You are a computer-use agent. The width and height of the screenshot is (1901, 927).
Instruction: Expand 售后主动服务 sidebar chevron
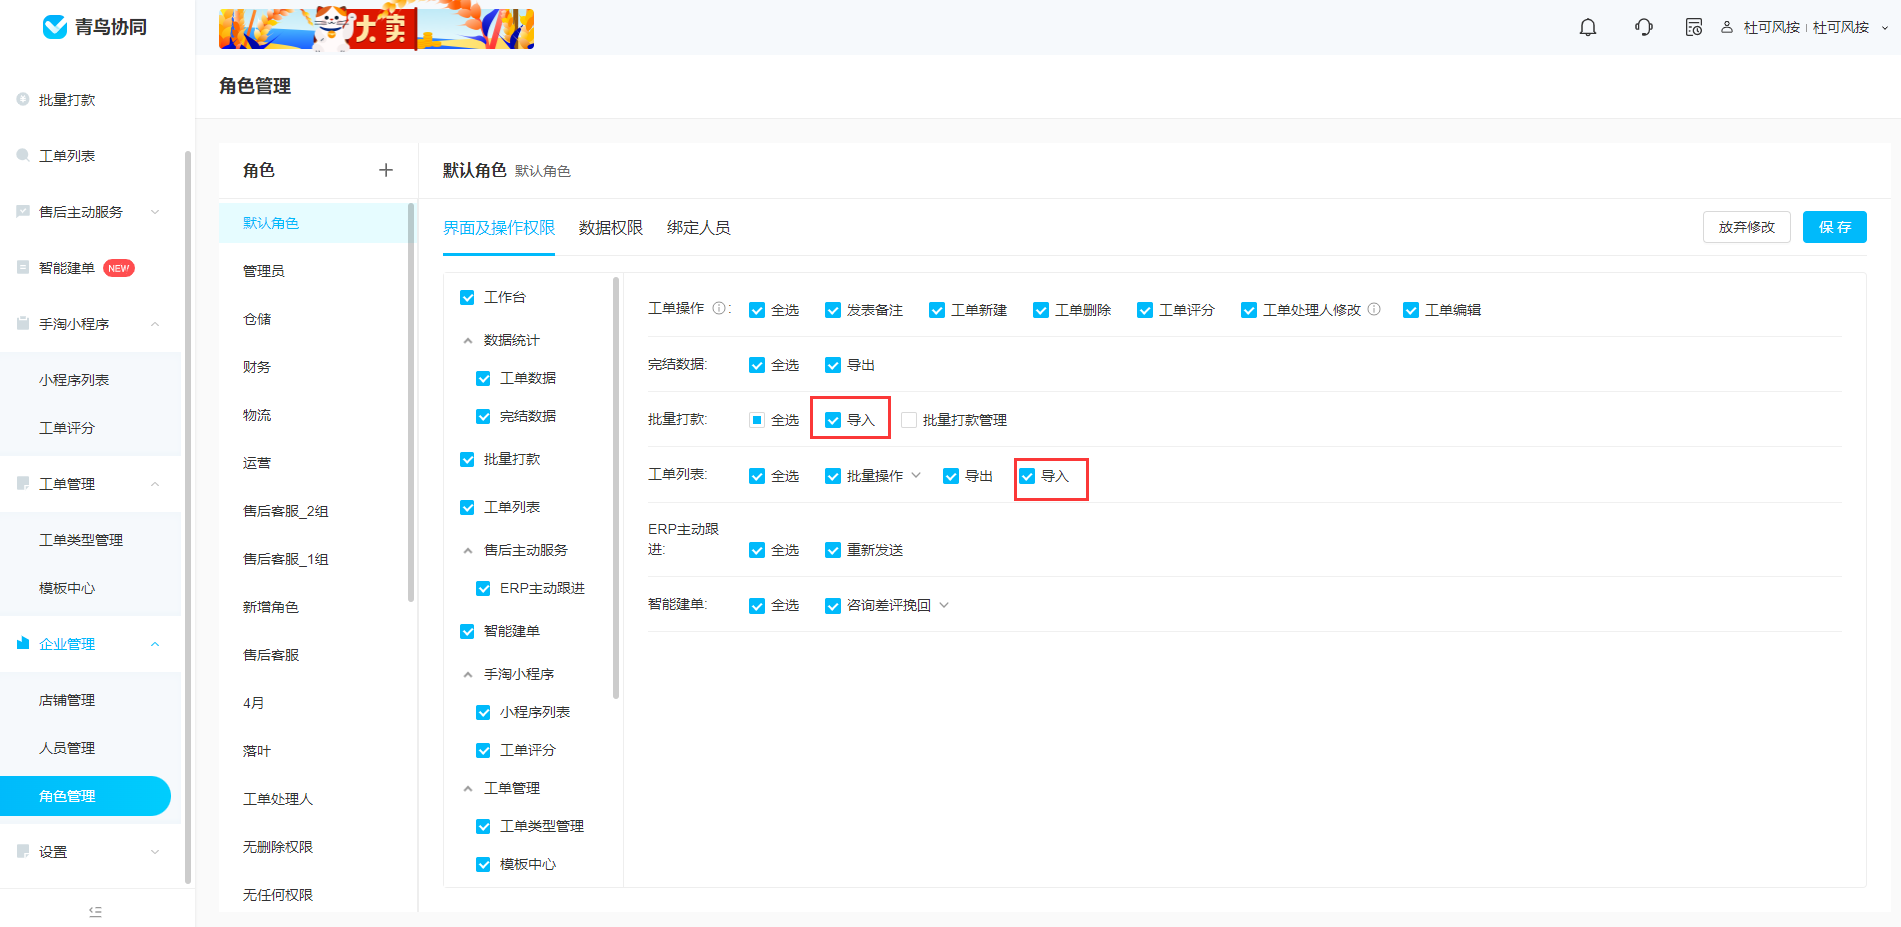pyautogui.click(x=155, y=211)
